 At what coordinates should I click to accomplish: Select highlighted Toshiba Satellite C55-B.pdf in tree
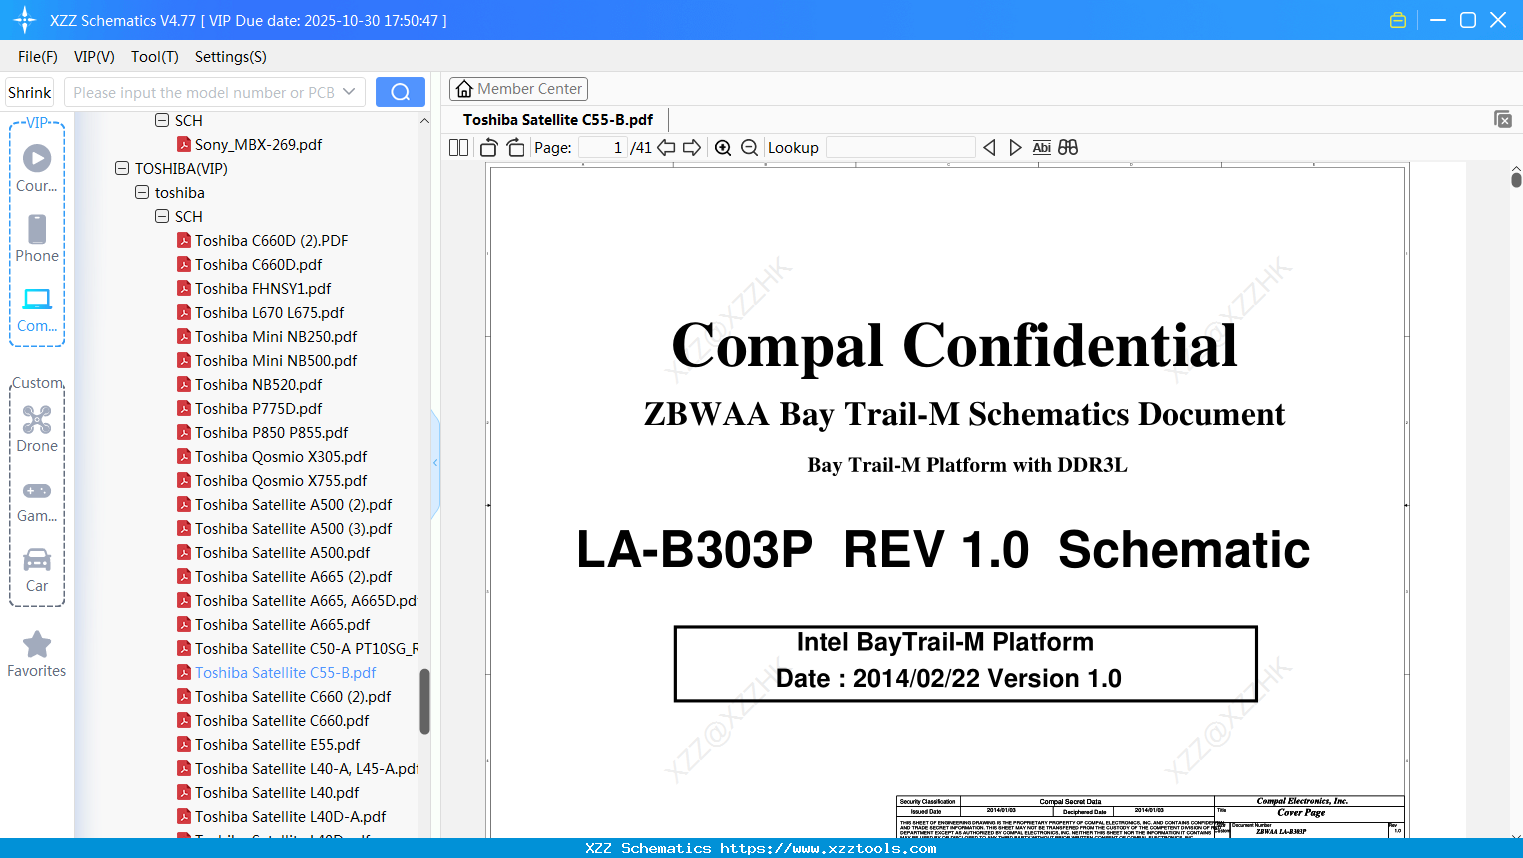pos(285,672)
